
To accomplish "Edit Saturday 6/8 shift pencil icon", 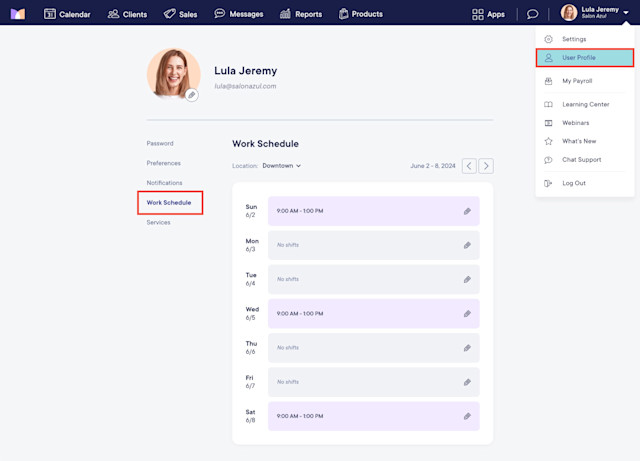I will 467,416.
